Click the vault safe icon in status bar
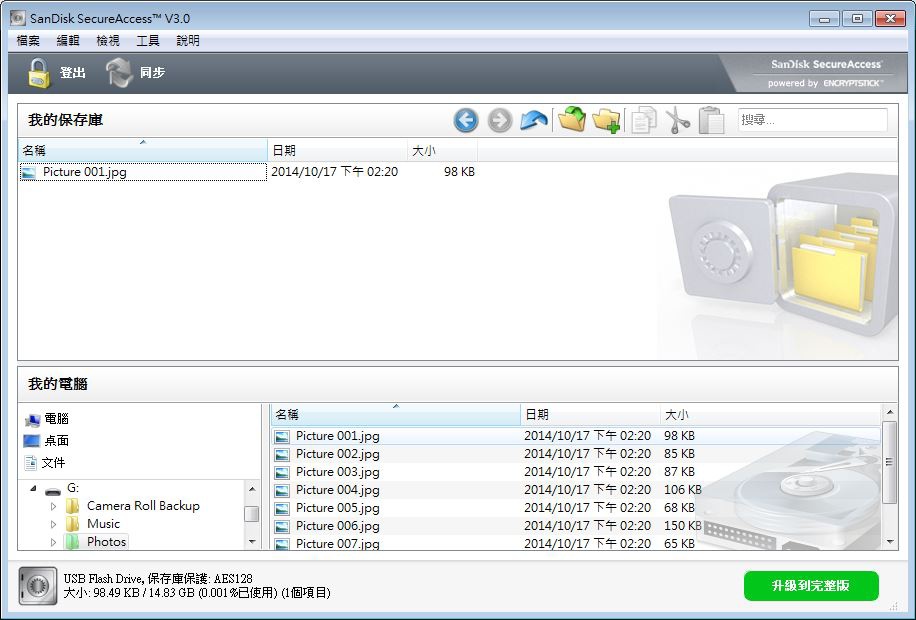 click(x=38, y=586)
